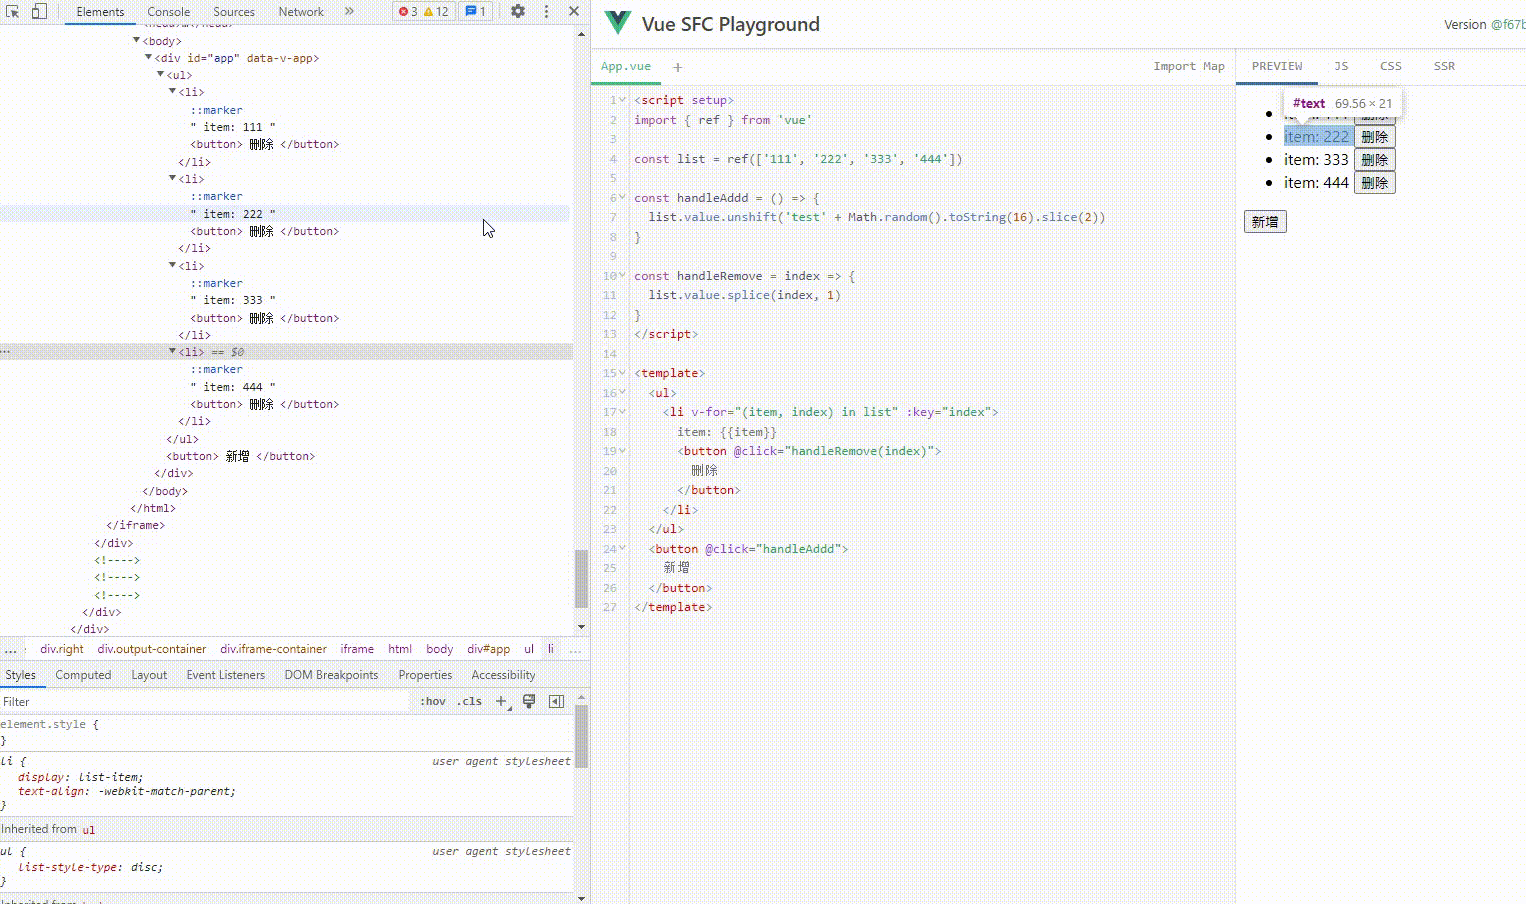Image resolution: width=1526 pixels, height=904 pixels.
Task: Click the ul link in Inherited from
Action: [88, 829]
